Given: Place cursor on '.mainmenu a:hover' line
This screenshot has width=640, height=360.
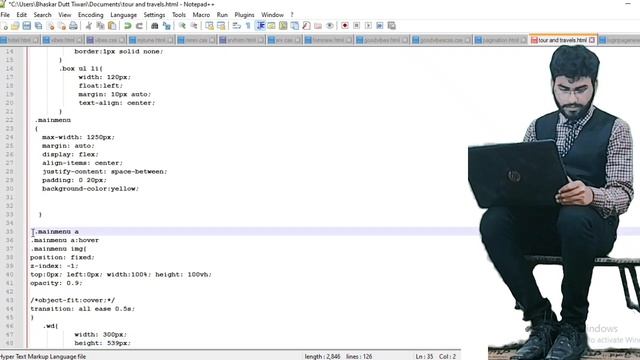Looking at the screenshot, I should pyautogui.click(x=65, y=240).
